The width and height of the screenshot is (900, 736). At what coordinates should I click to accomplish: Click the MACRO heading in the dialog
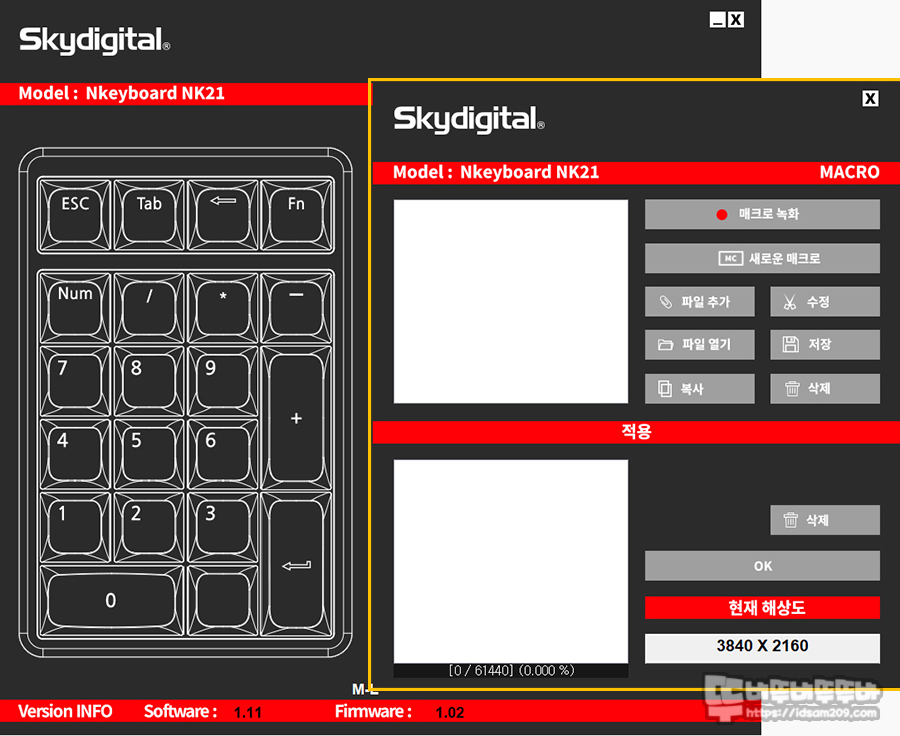[849, 172]
